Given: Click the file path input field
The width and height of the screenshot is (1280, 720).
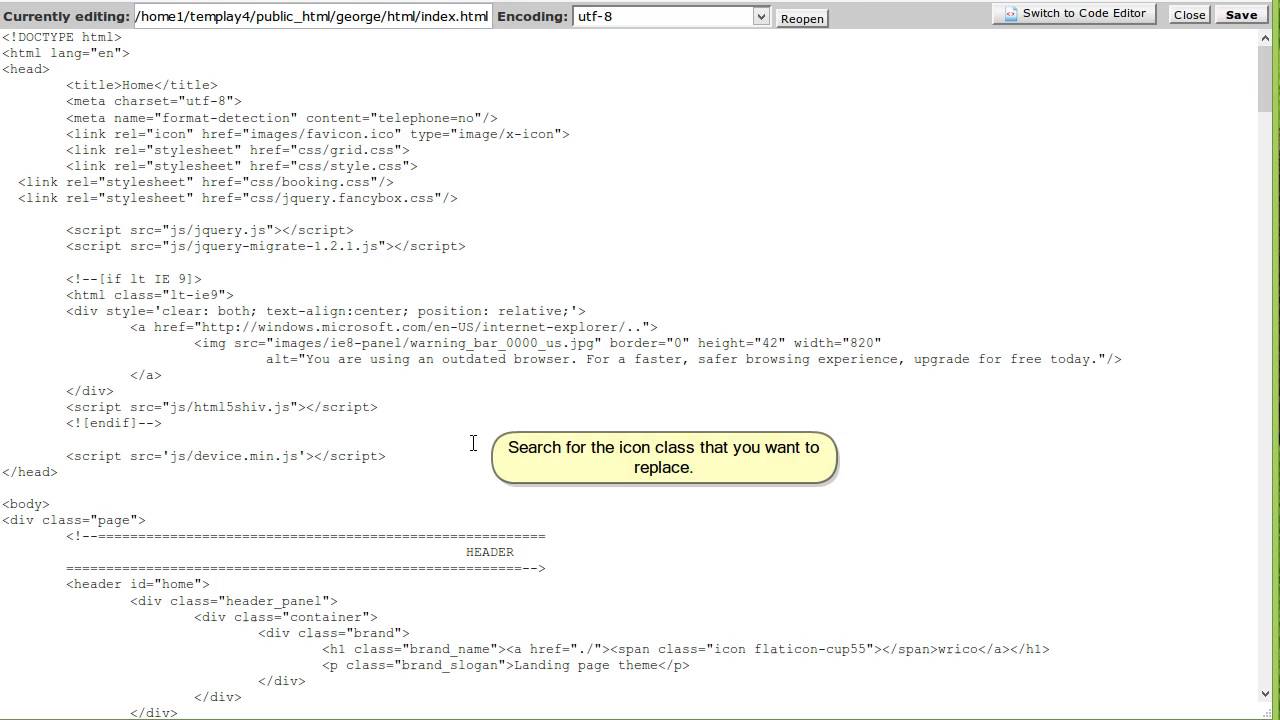Looking at the screenshot, I should (312, 16).
